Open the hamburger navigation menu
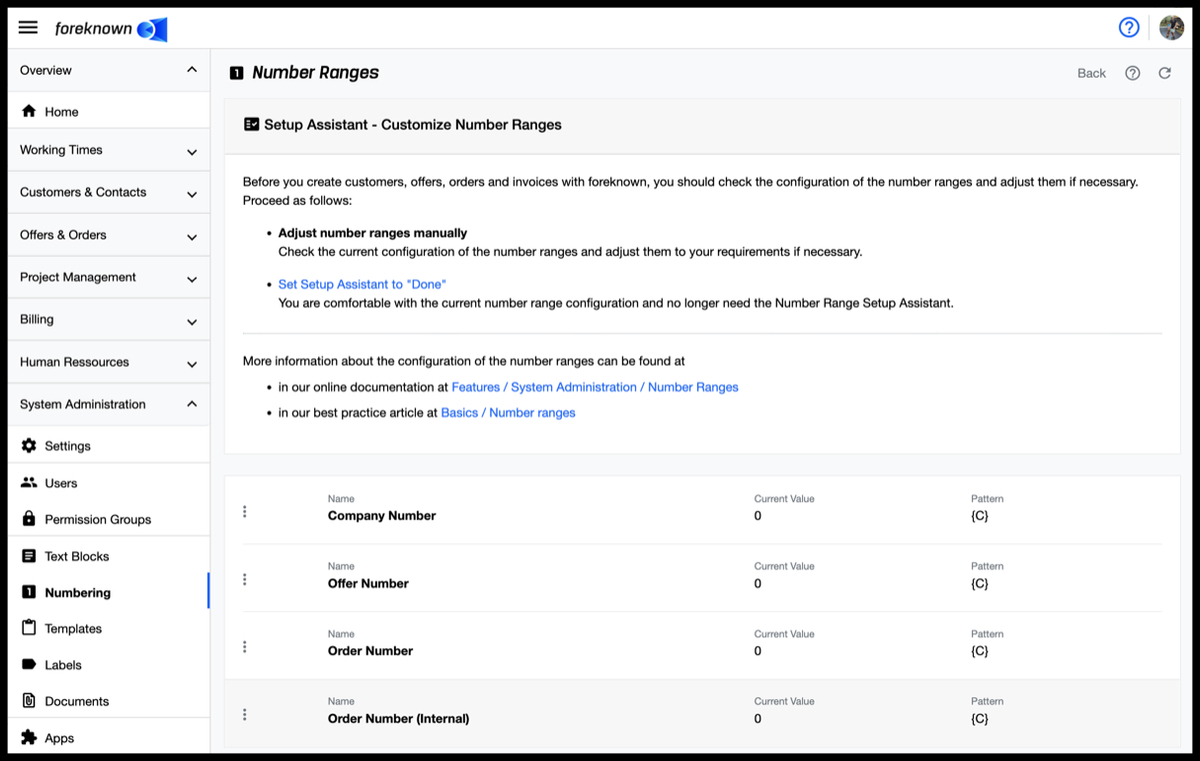 click(28, 28)
